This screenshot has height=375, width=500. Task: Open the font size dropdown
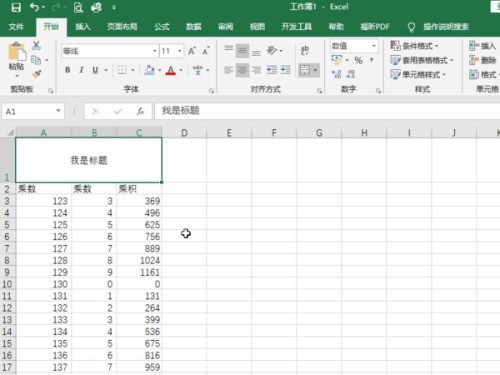coord(180,51)
